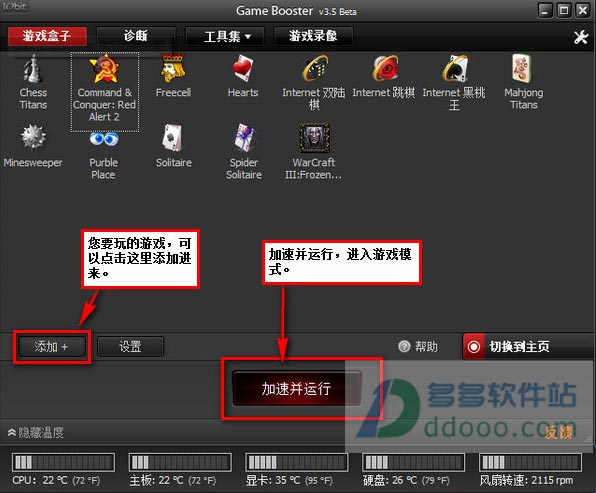
Task: Select the Hearts game icon
Action: tap(243, 69)
